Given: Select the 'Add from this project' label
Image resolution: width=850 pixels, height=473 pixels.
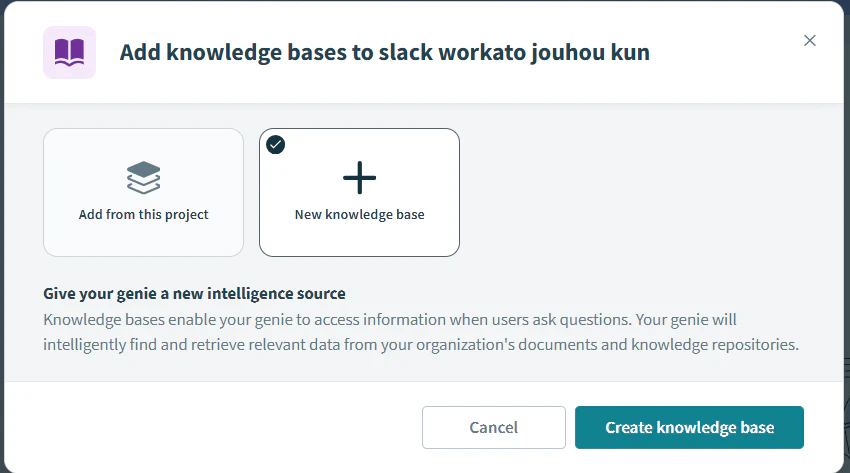Looking at the screenshot, I should (144, 215).
